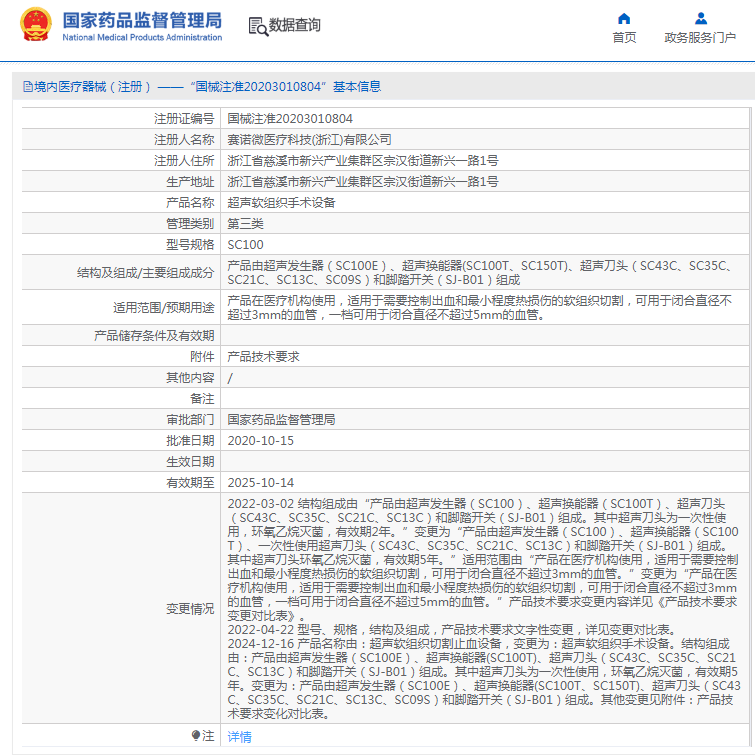This screenshot has height=755, width=755.
Task: Click the 首页 home icon
Action: (x=624, y=19)
